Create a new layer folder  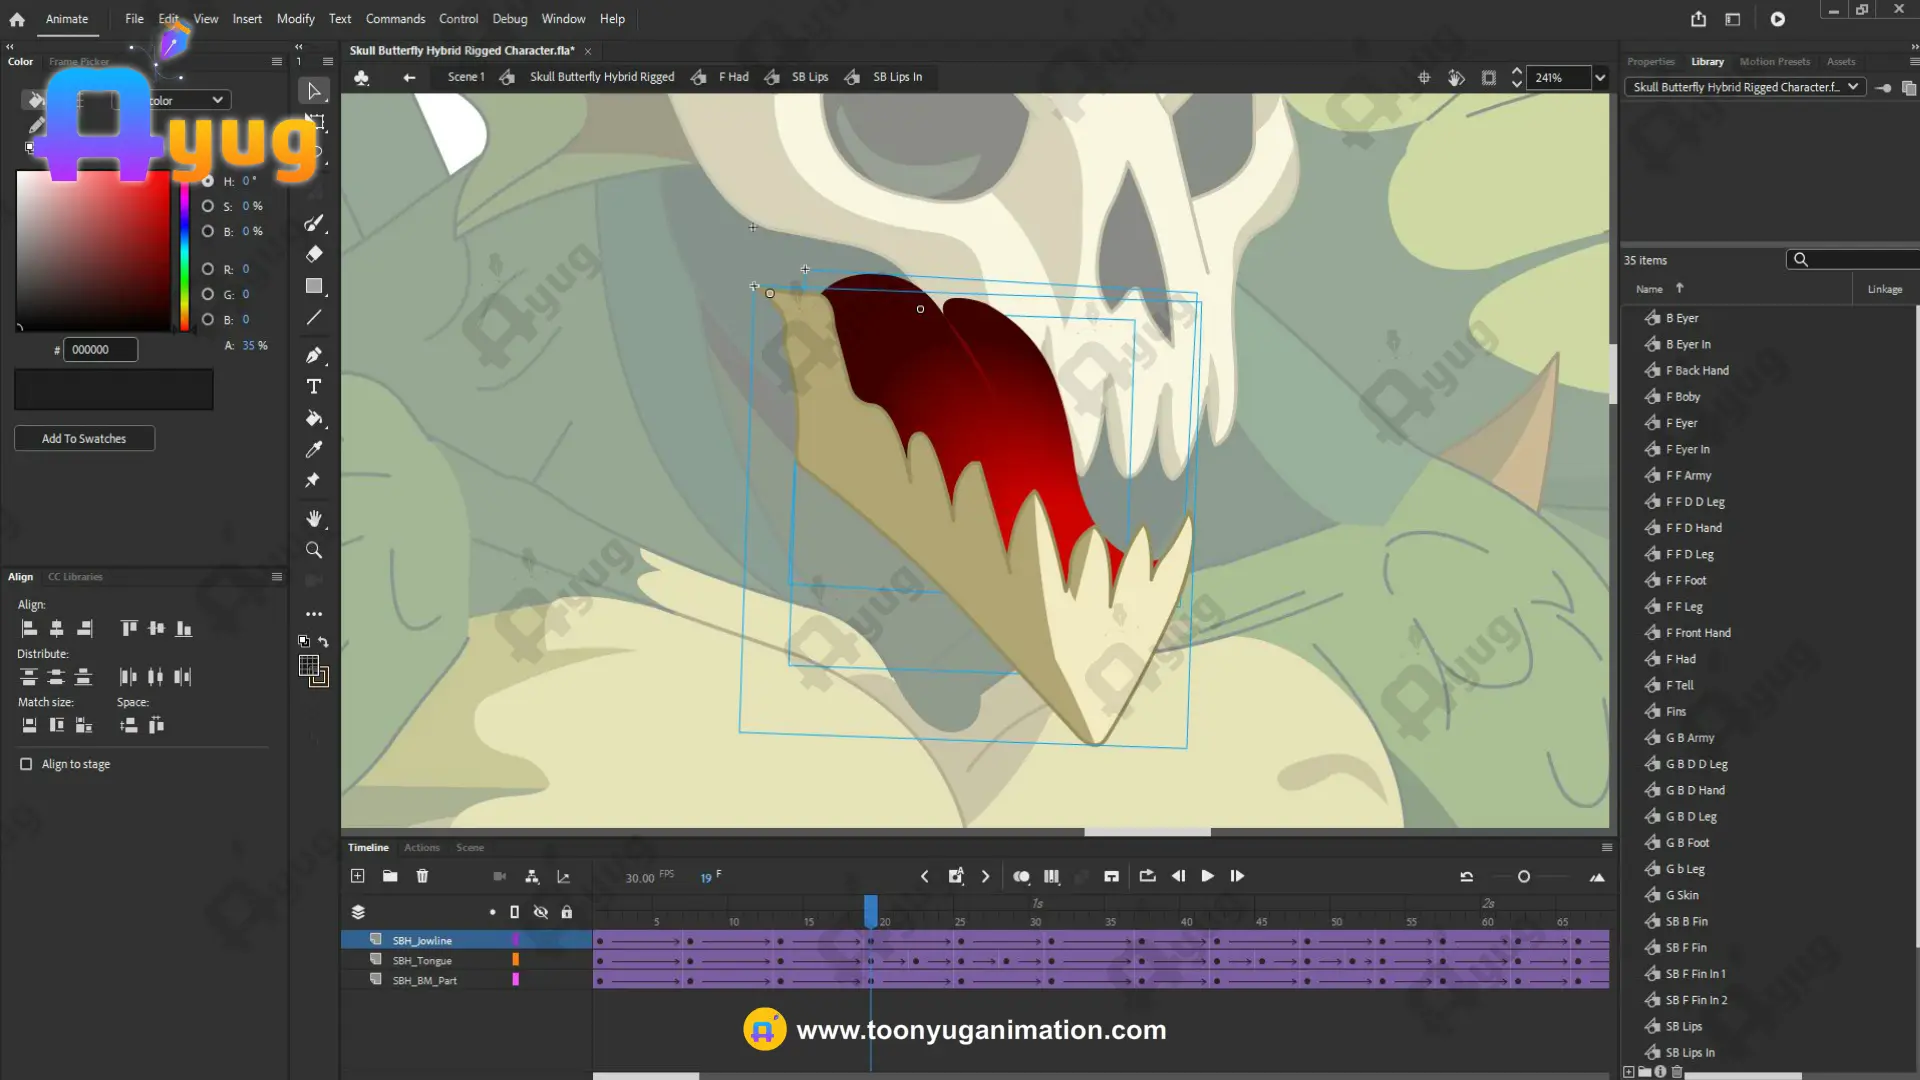click(x=390, y=876)
